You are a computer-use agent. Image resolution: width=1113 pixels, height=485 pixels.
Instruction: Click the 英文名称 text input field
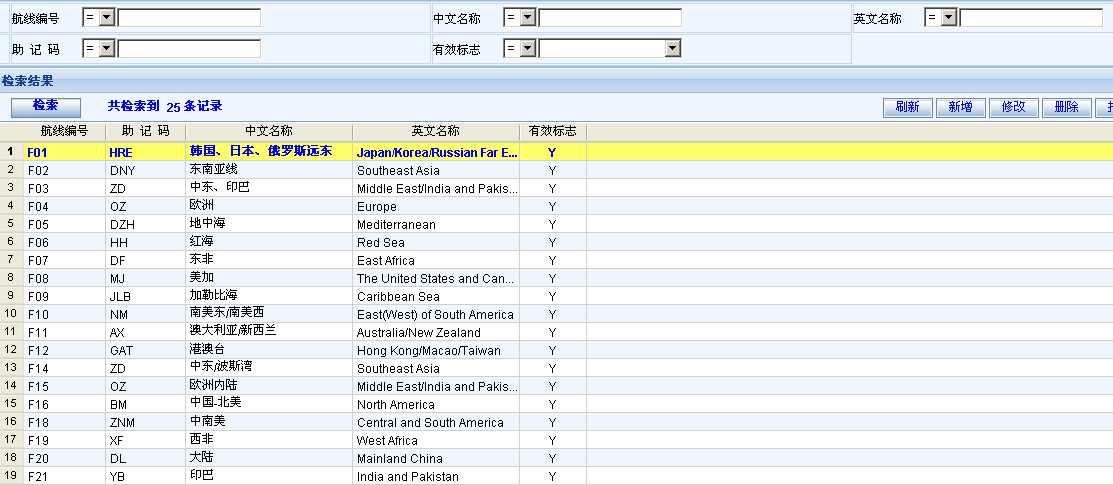click(1031, 18)
